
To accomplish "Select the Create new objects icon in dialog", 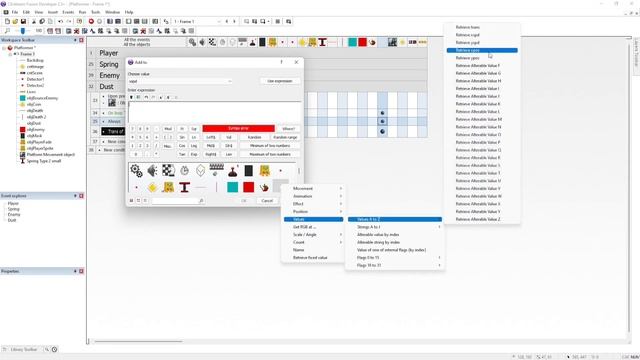I will click(x=200, y=171).
